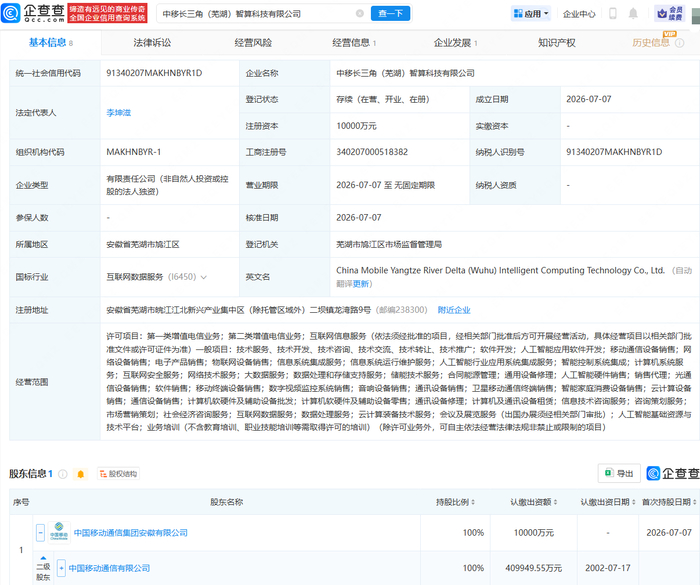Open 中国移动通信有限公司 shareholder link
This screenshot has height=585, width=700.
click(x=109, y=568)
